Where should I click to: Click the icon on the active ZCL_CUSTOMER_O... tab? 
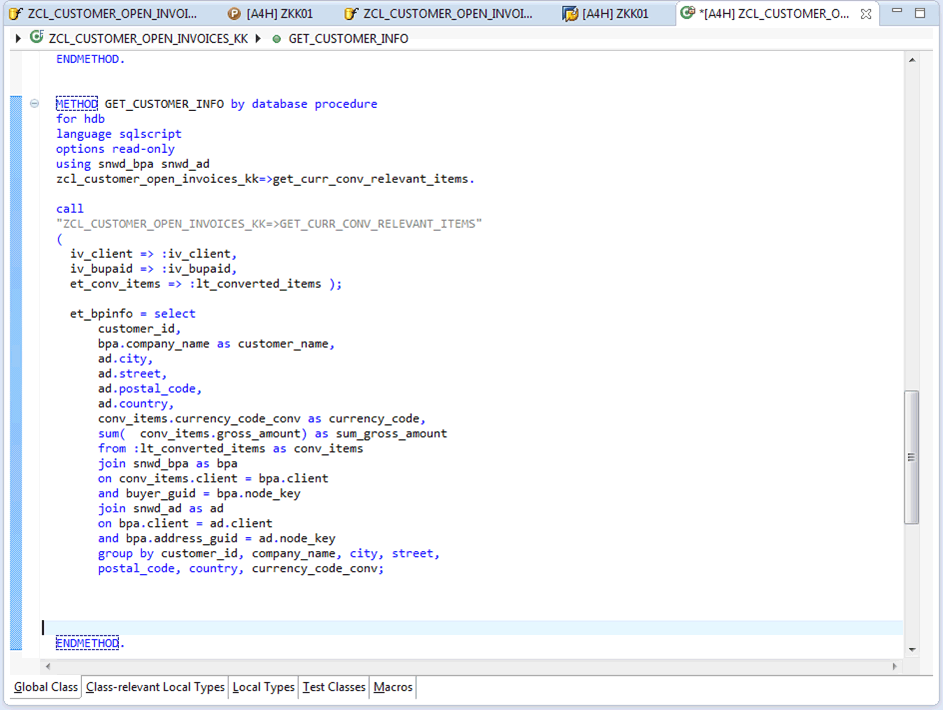click(x=687, y=14)
